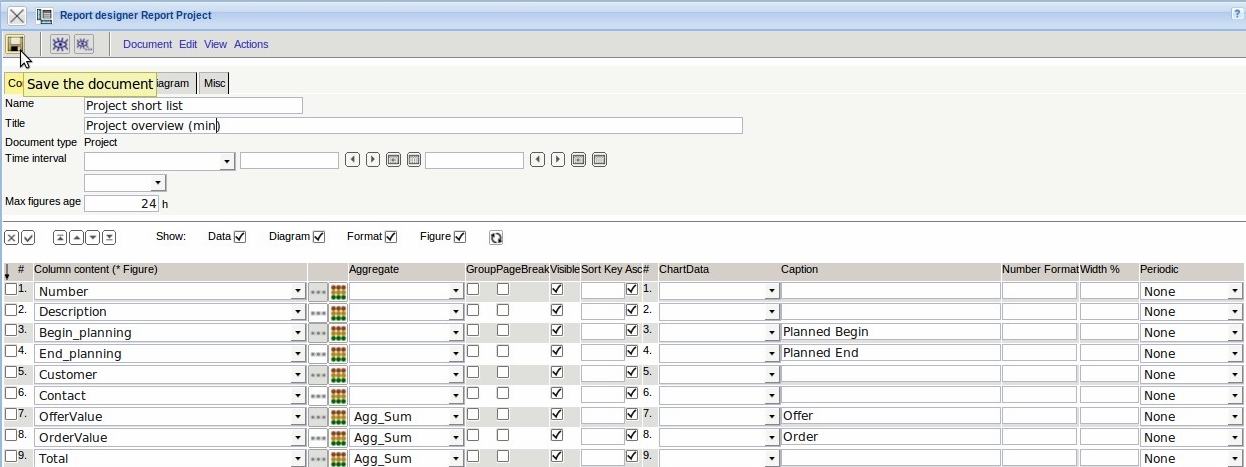Image resolution: width=1246 pixels, height=467 pixels.
Task: Uncheck the Diagram show checkbox
Action: [319, 237]
